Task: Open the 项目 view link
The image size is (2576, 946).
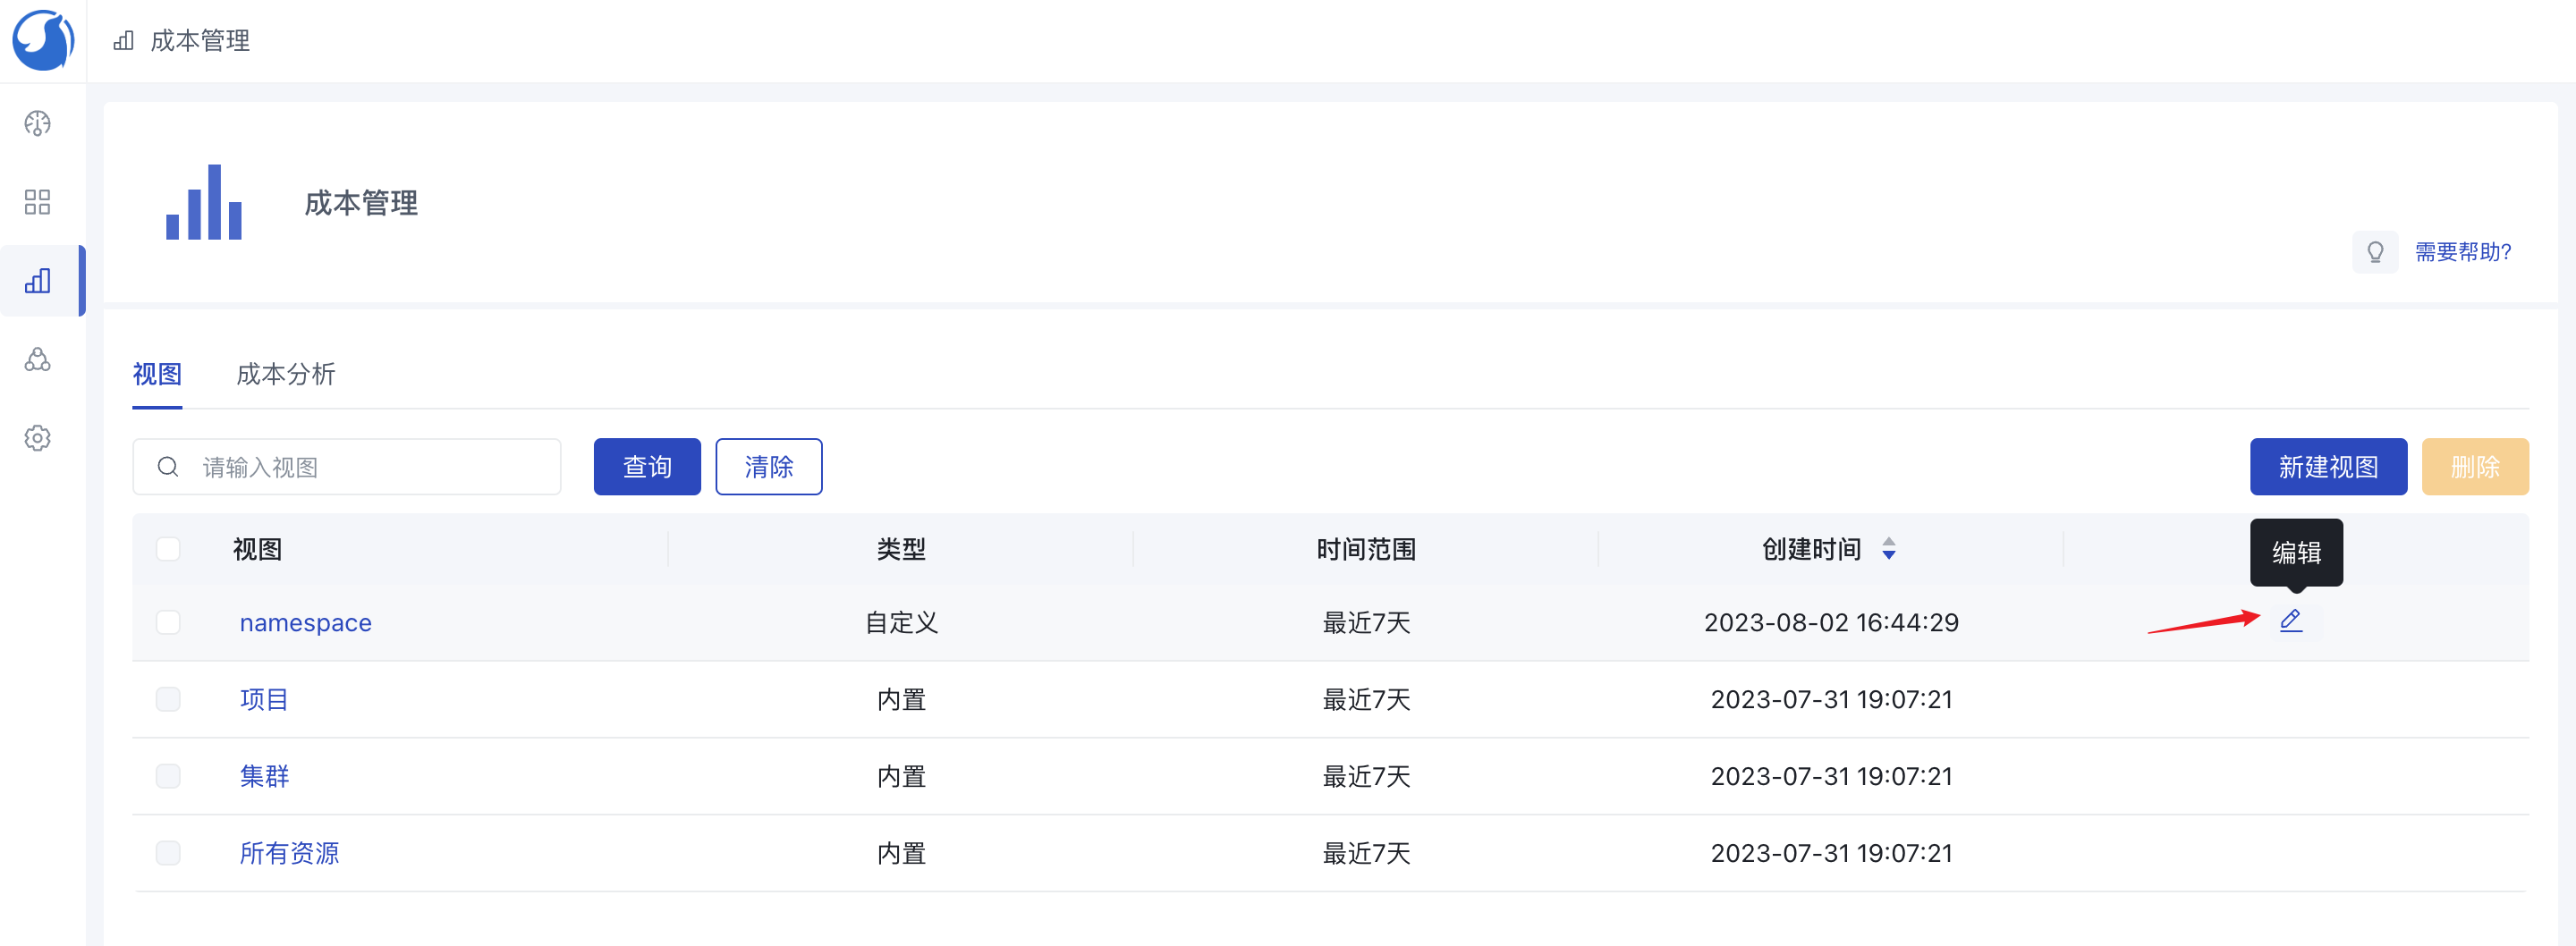Action: [x=264, y=699]
